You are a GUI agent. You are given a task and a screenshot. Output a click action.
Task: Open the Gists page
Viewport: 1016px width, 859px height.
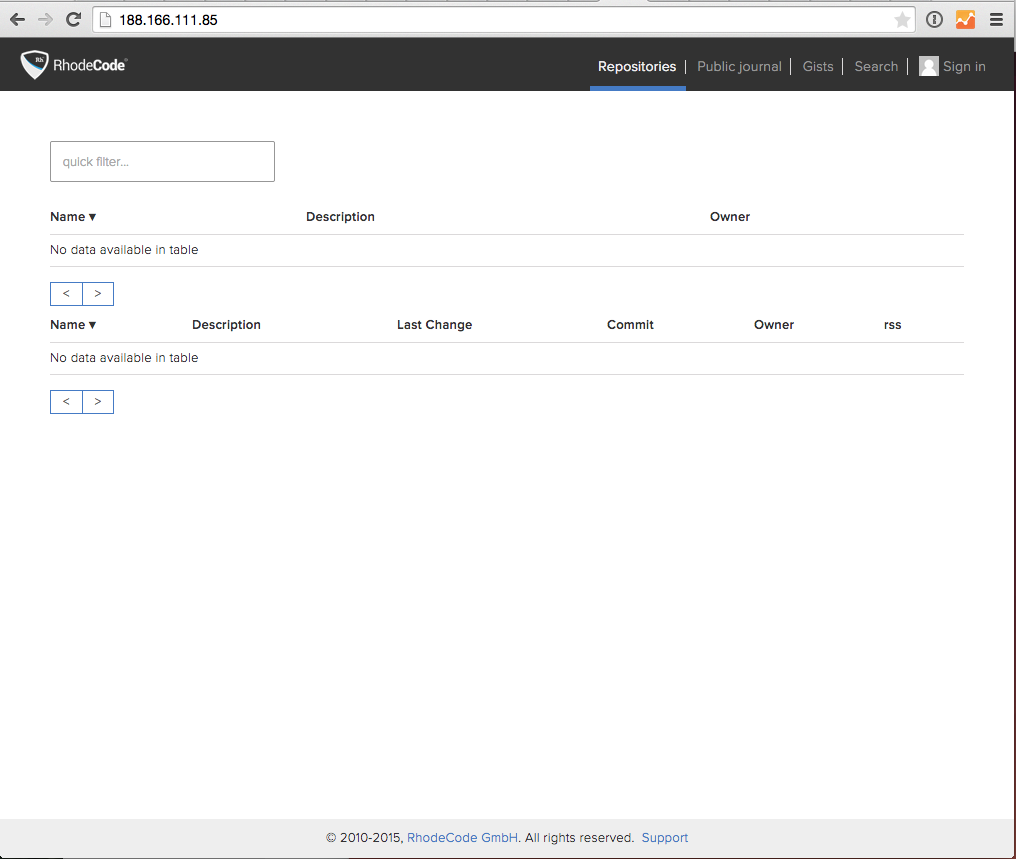point(817,66)
